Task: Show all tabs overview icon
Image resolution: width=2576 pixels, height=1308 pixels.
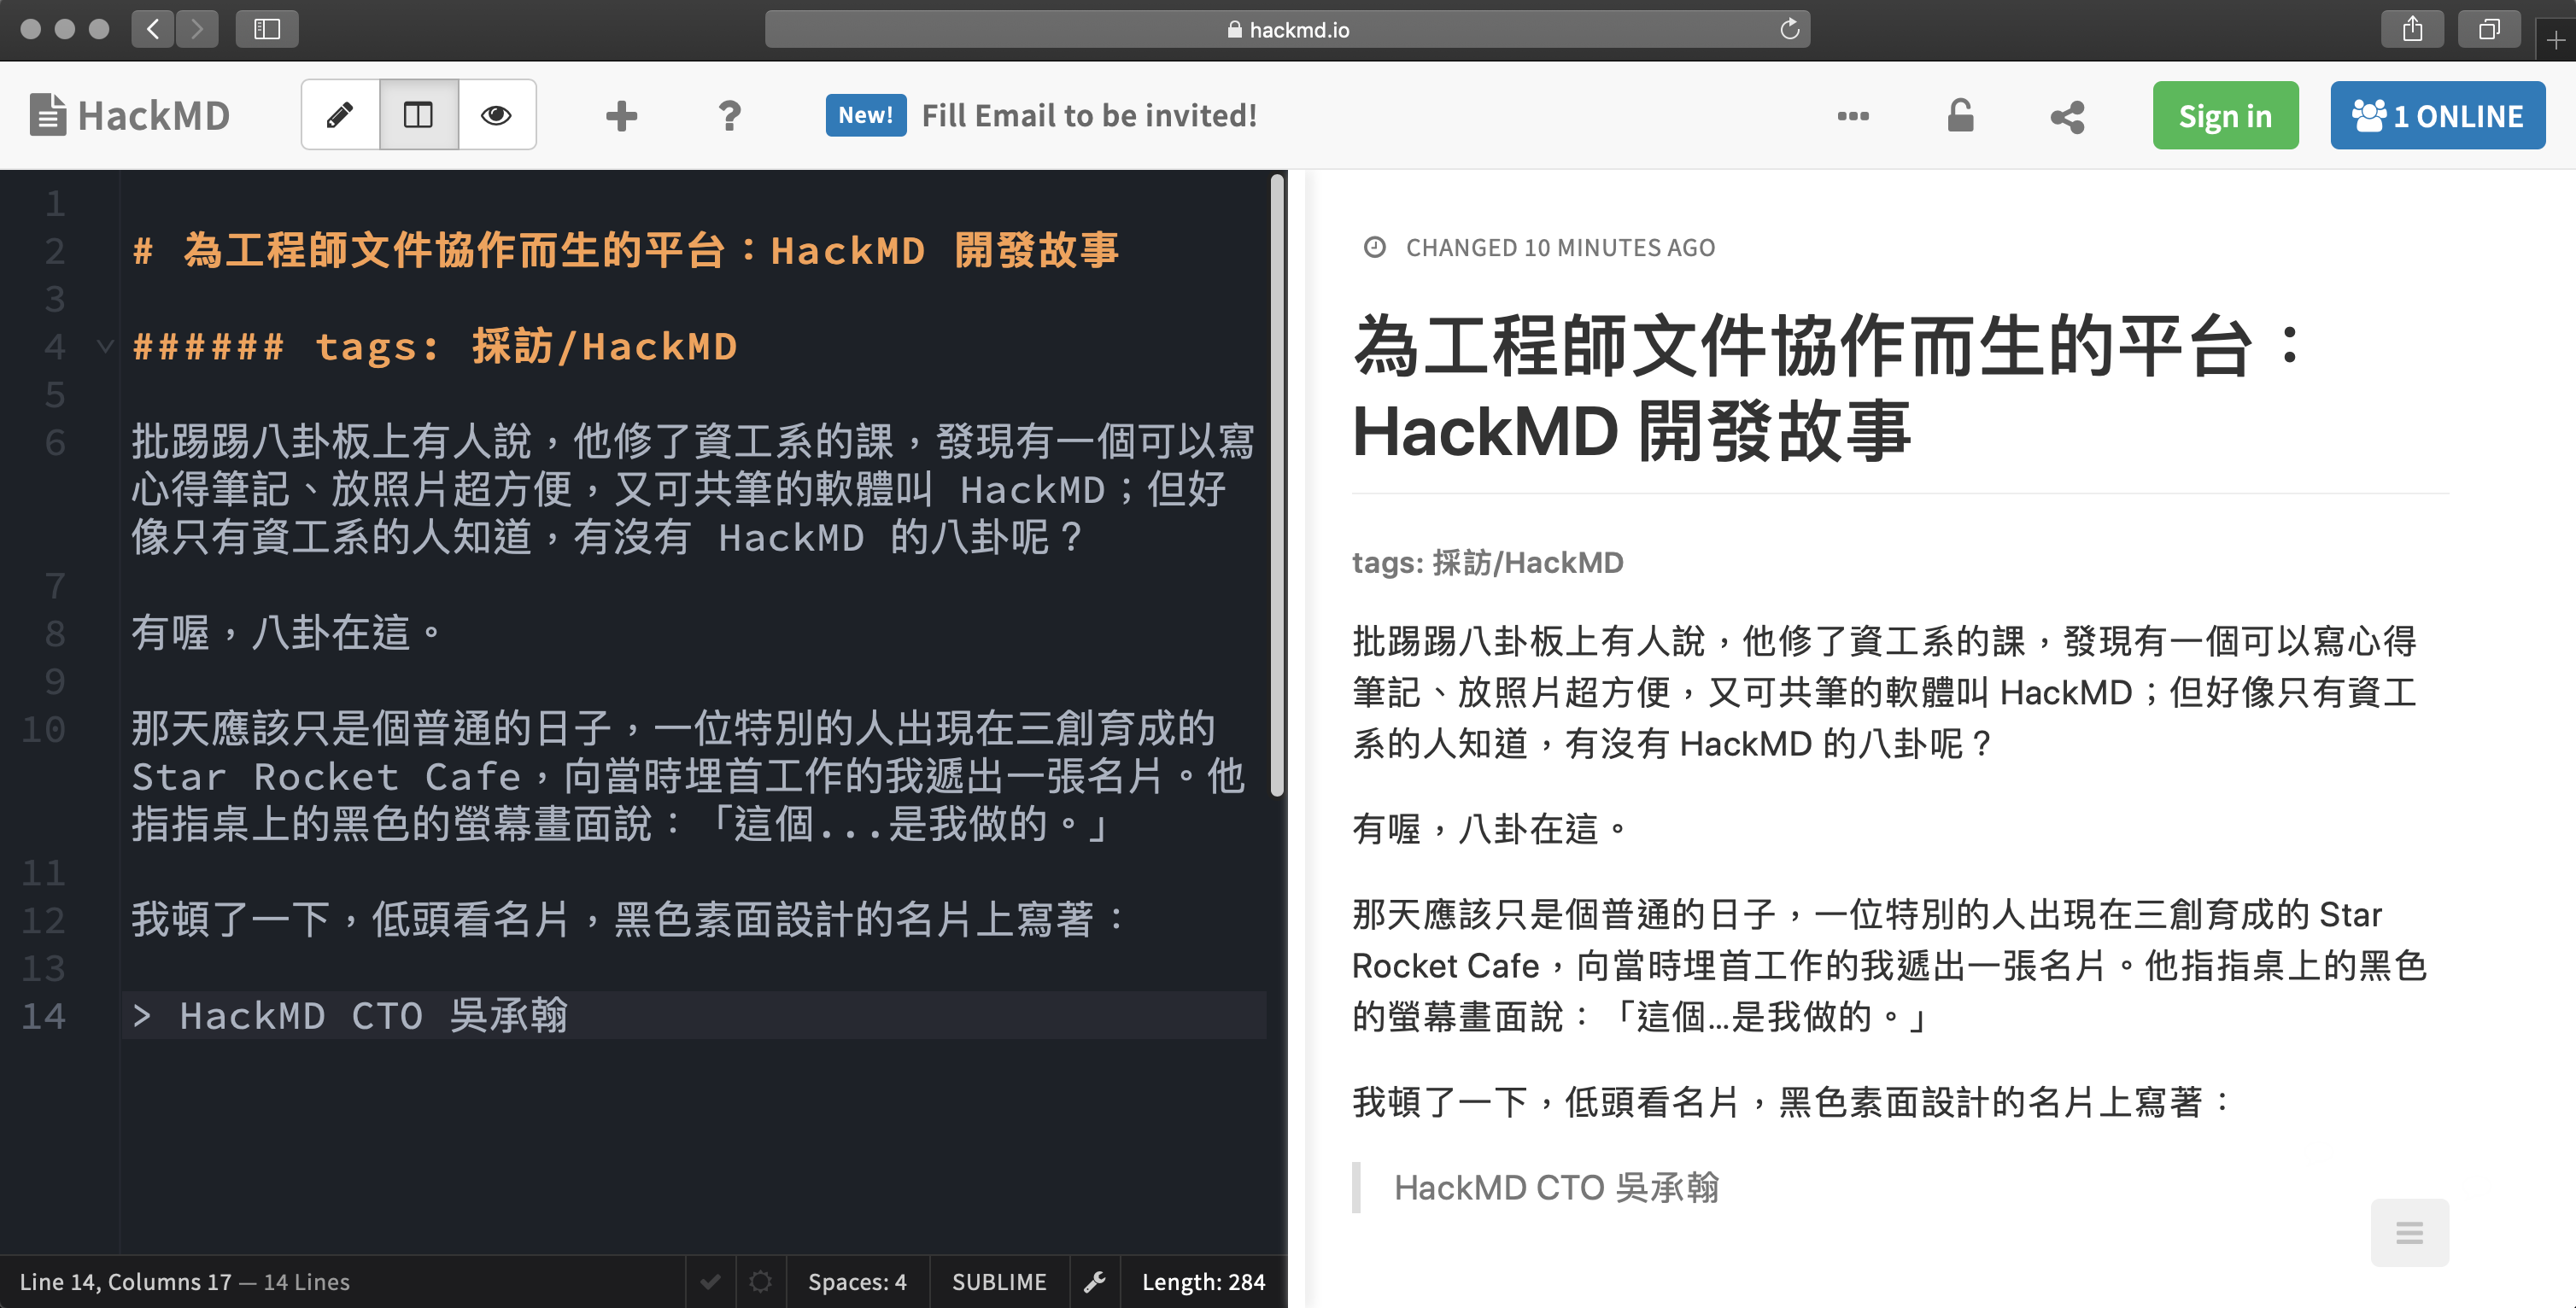Action: 2489,29
